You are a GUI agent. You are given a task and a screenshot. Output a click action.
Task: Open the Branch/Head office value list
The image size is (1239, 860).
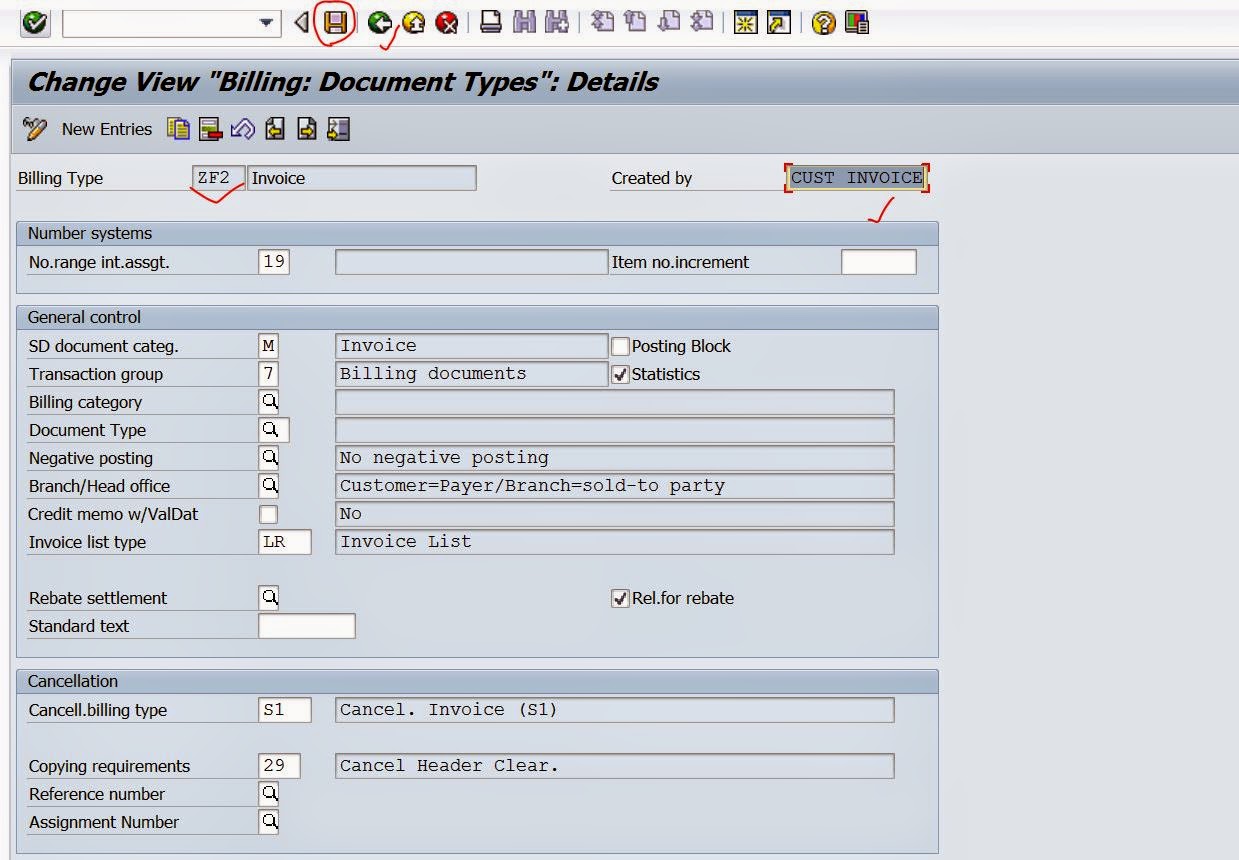(269, 486)
